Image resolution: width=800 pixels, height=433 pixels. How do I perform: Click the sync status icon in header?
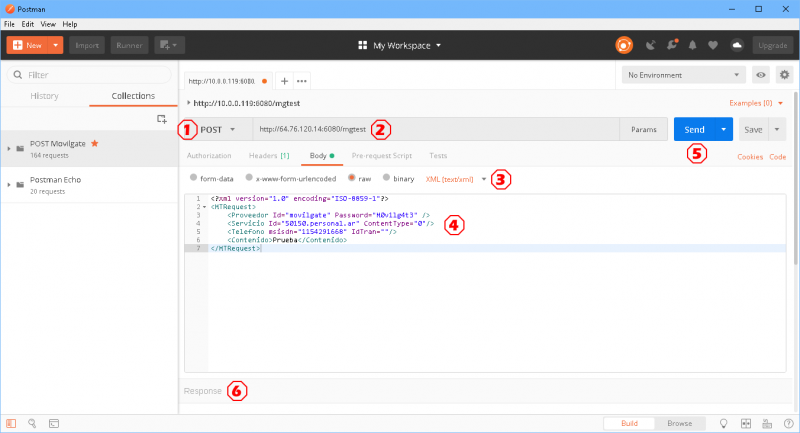point(623,45)
